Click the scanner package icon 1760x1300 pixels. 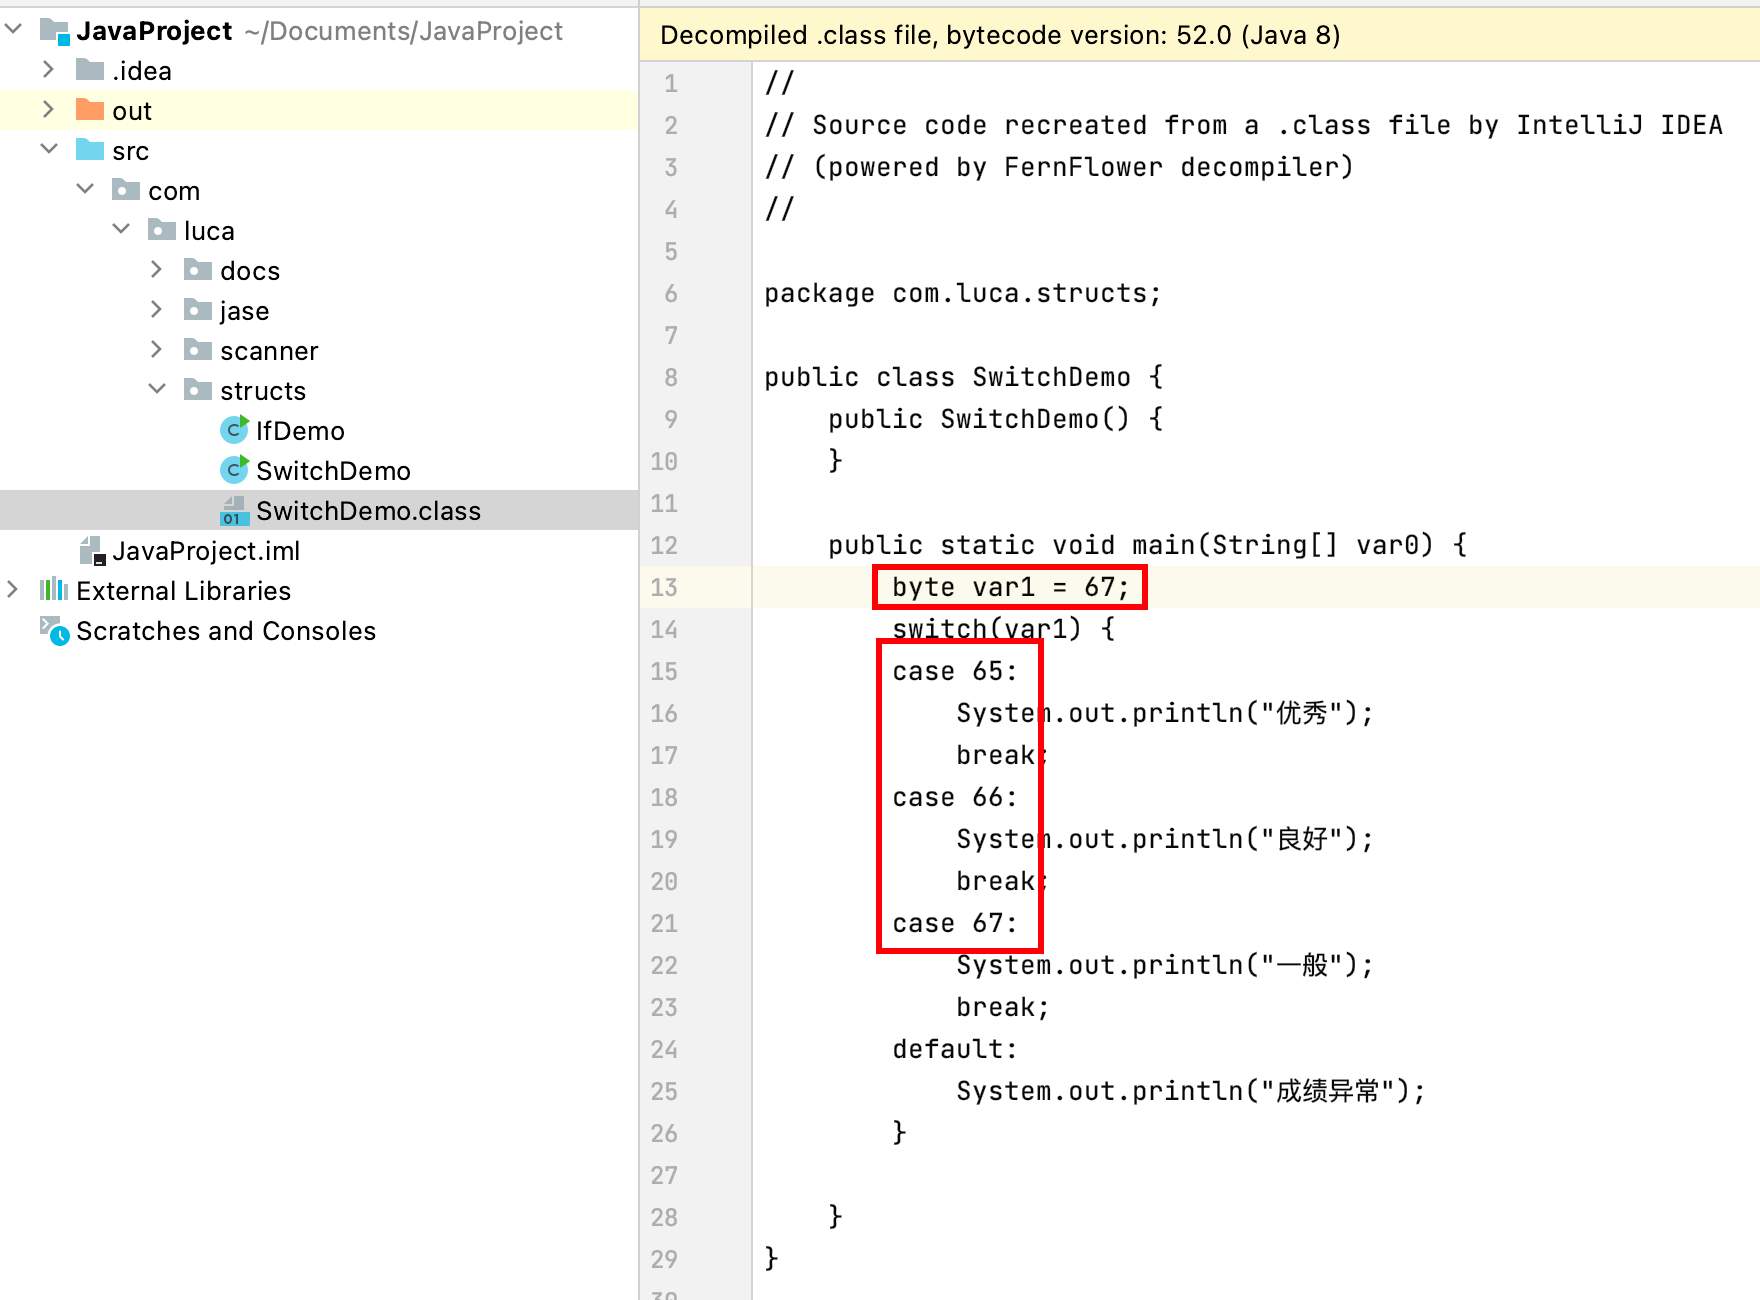(x=198, y=349)
